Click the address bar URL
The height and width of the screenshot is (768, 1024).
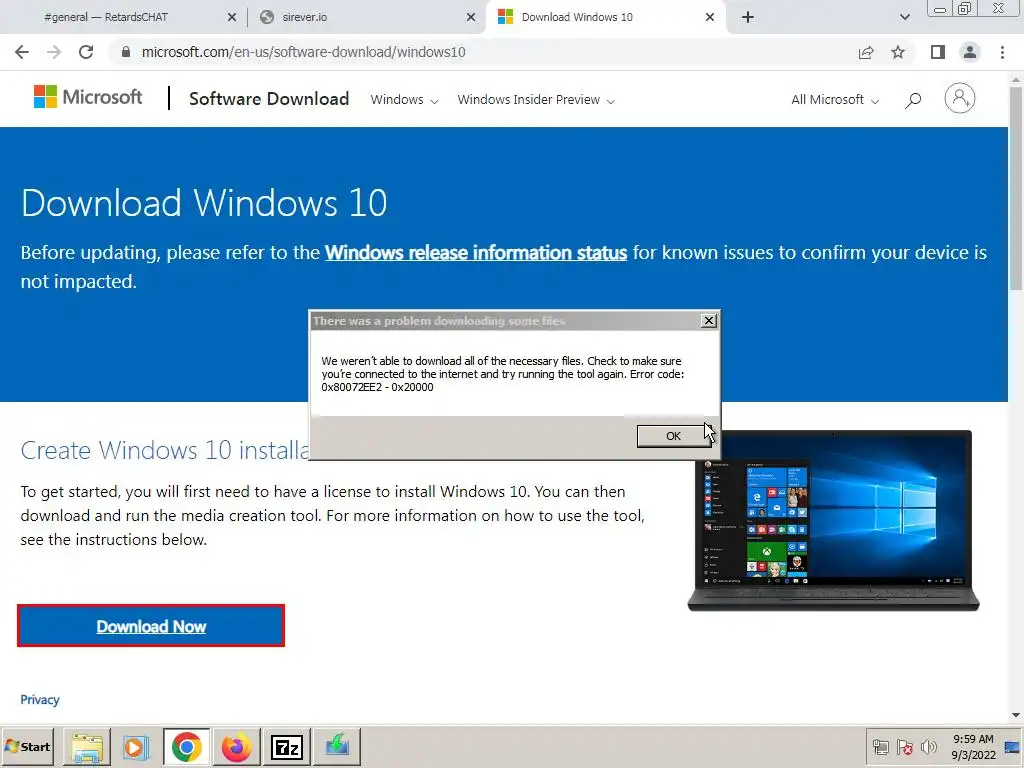[304, 52]
